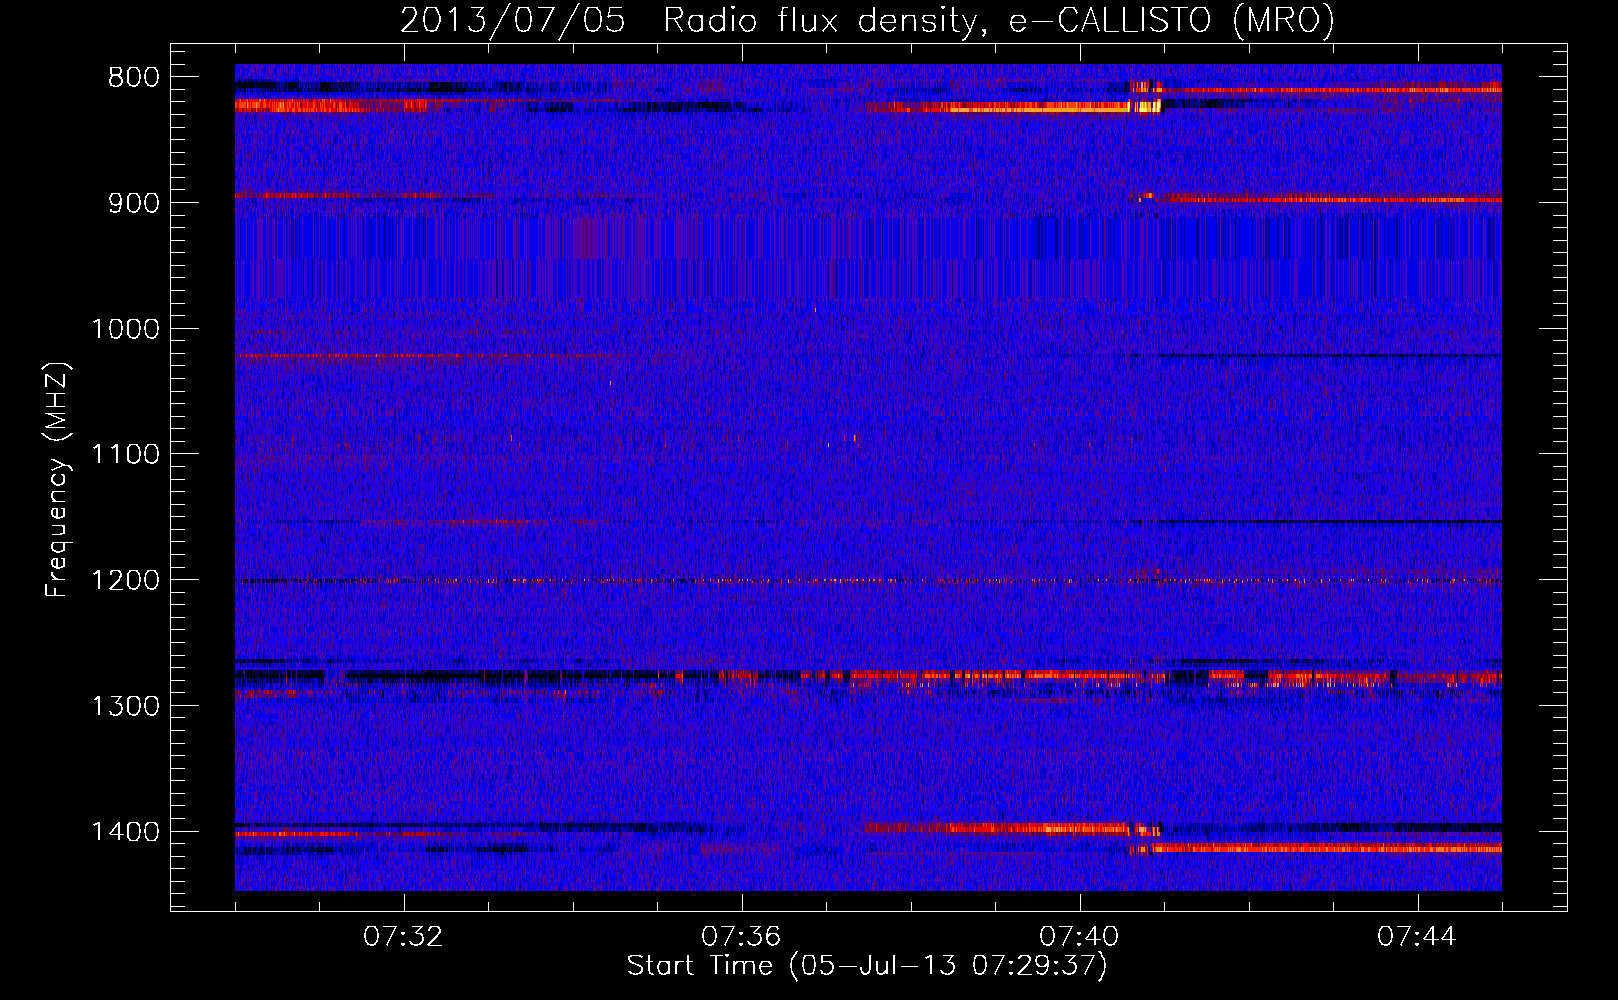Click the 1200 frequency tick label
Screen dimensions: 1618x1000
125,581
